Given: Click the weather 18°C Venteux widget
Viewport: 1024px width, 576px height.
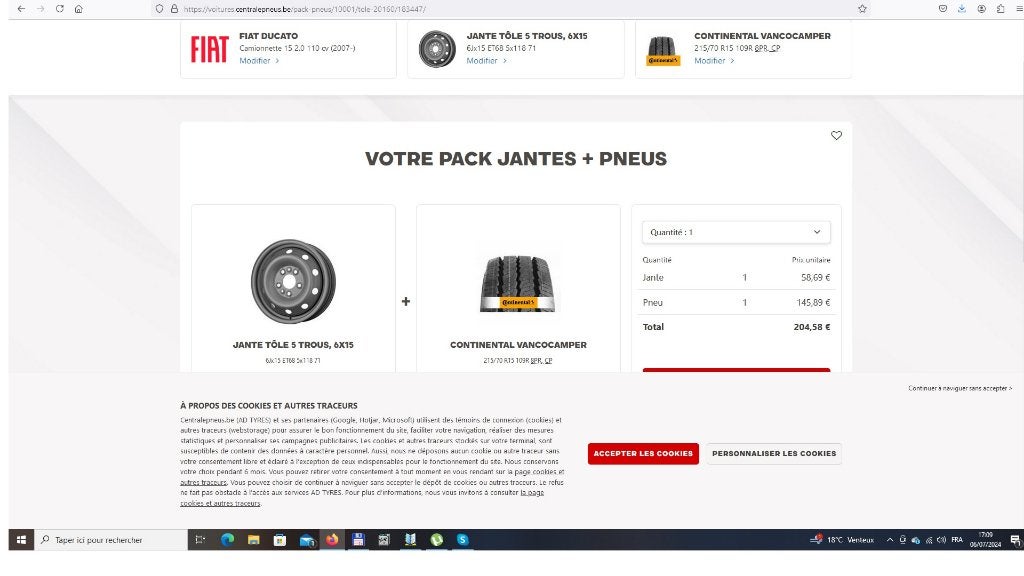Looking at the screenshot, I should pyautogui.click(x=842, y=540).
